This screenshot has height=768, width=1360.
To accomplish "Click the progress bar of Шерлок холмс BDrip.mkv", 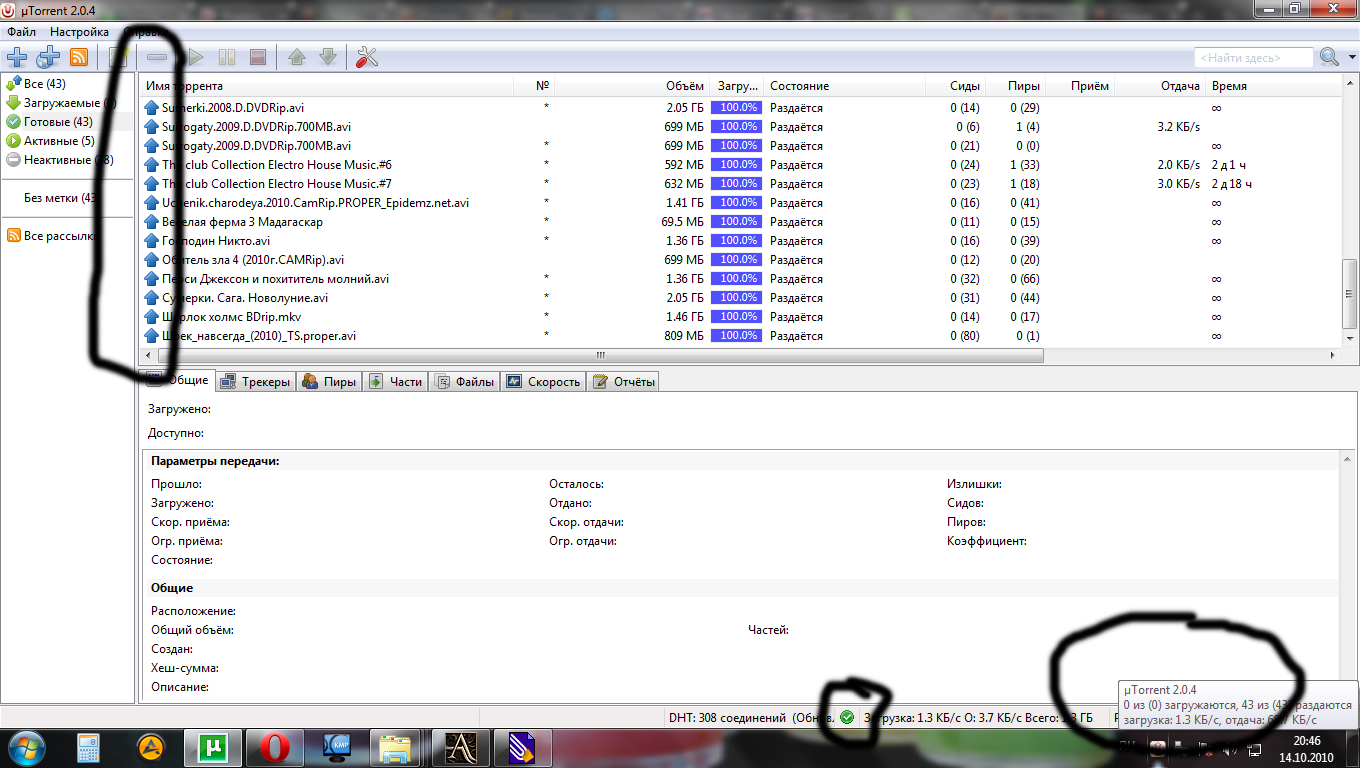I will click(736, 317).
